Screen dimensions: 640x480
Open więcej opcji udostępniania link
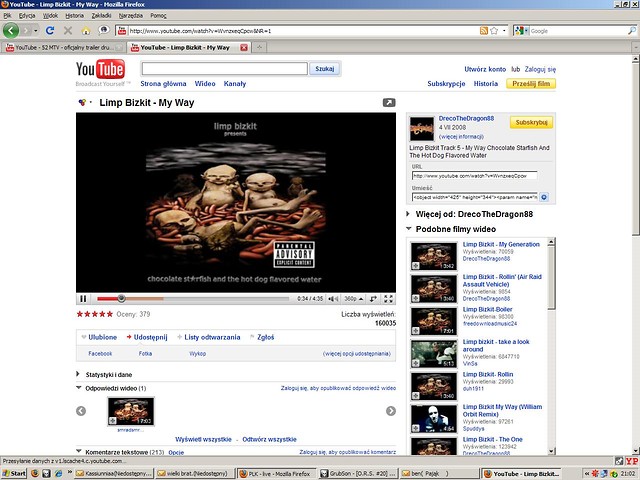pos(357,353)
